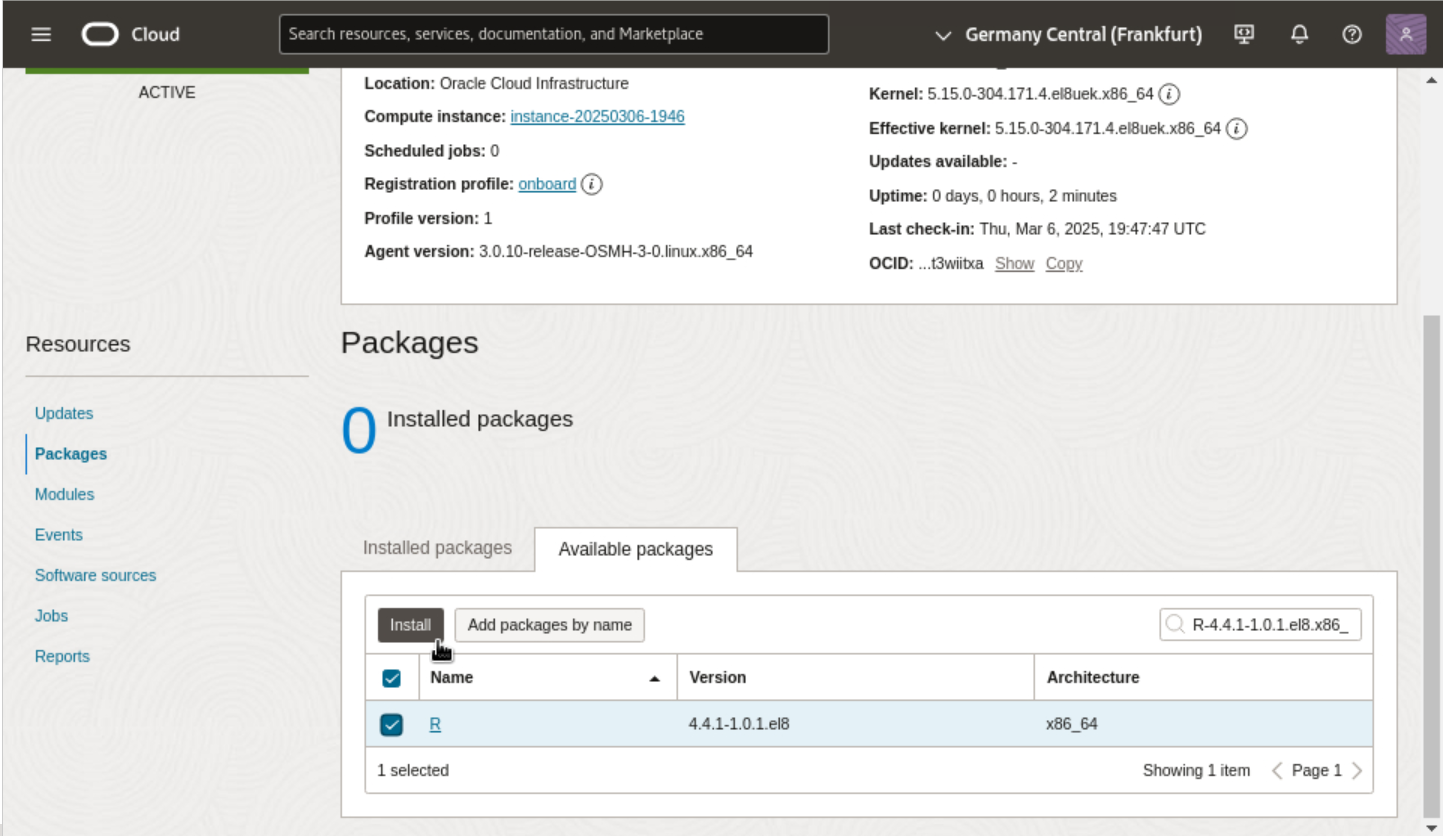Click the package filter search field
Viewport: 1443px width, 836px height.
pos(1260,626)
